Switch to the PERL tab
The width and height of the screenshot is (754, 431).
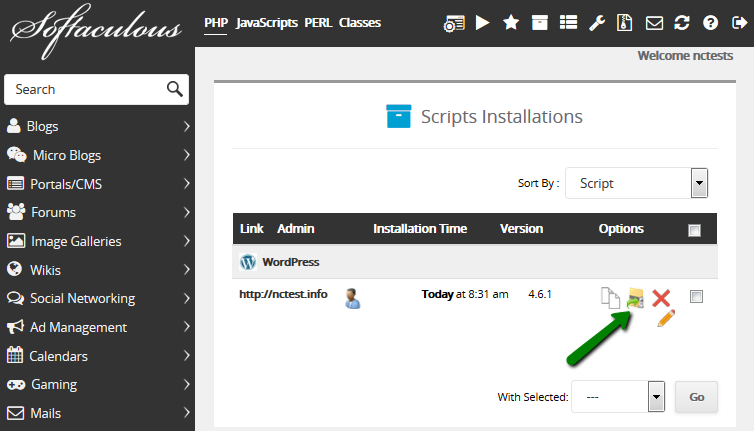[x=318, y=22]
